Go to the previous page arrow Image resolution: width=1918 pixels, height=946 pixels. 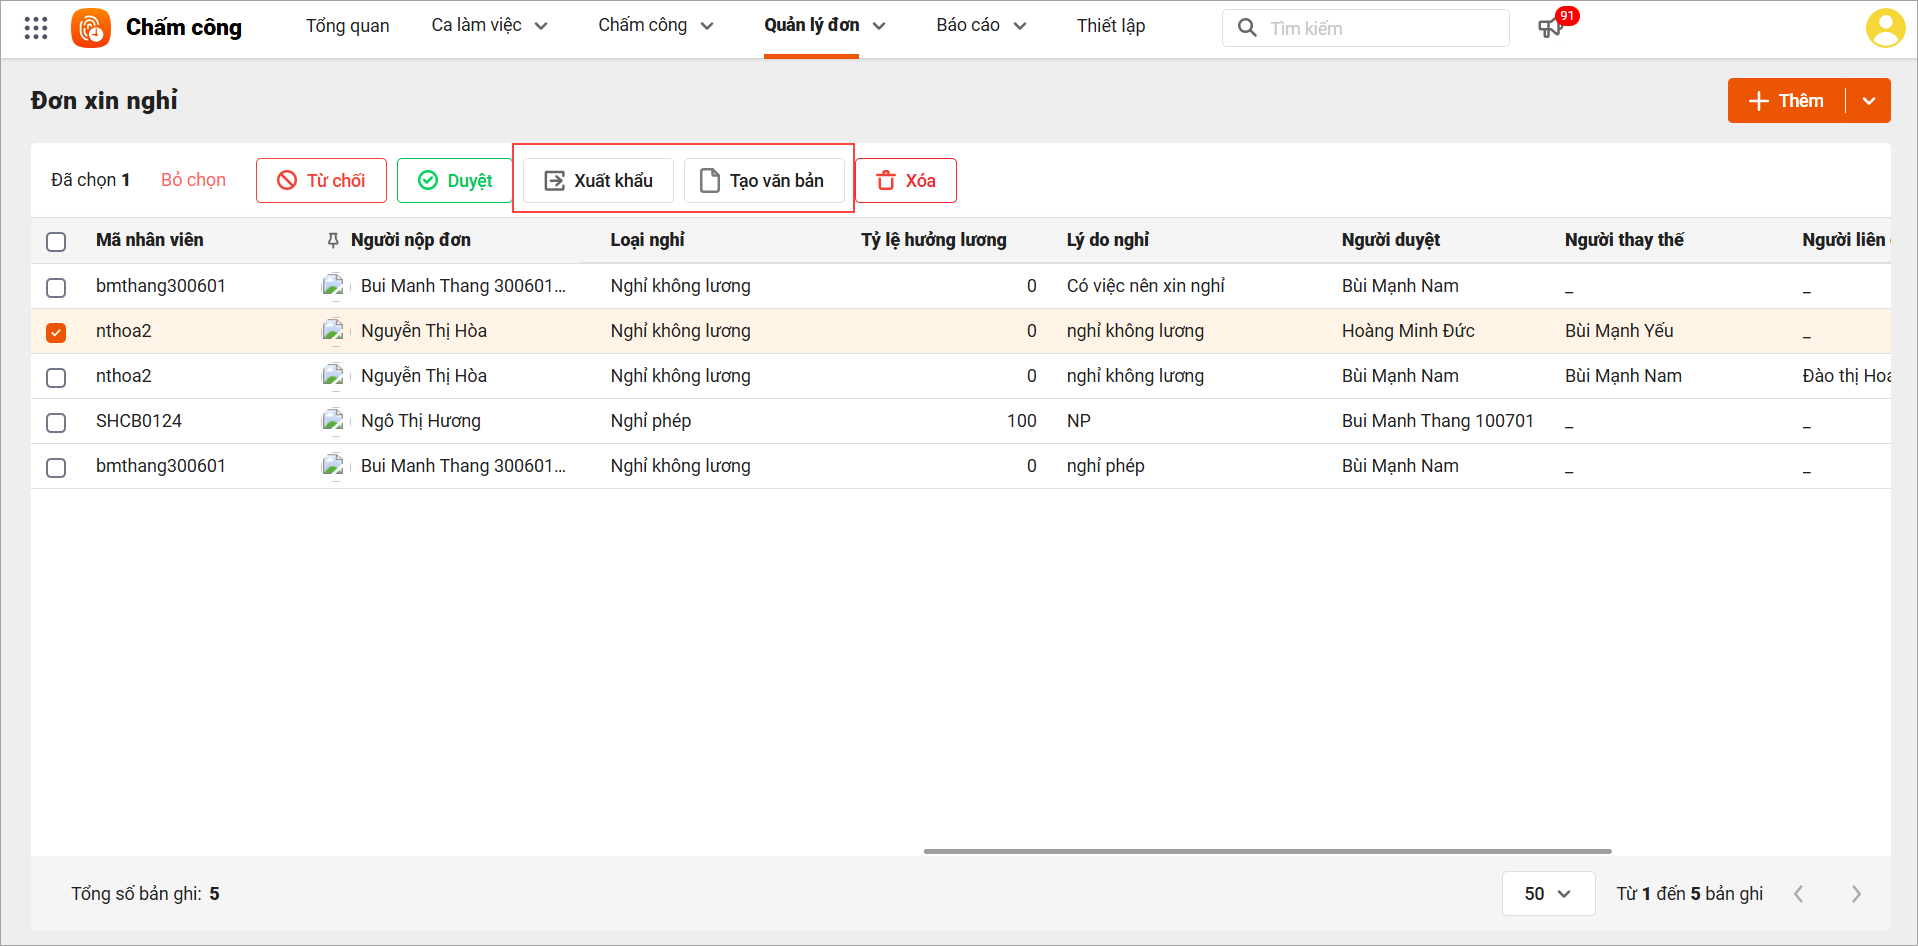[1799, 894]
